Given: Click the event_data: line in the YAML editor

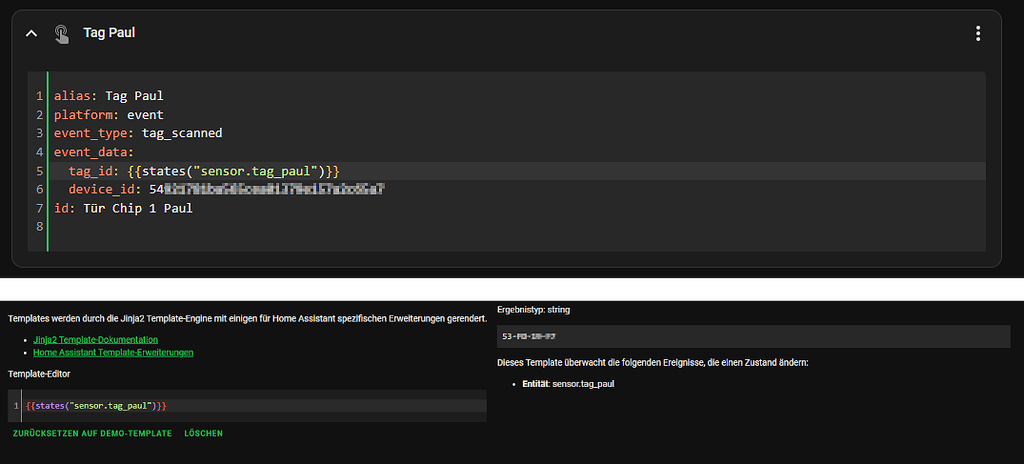Looking at the screenshot, I should [93, 152].
